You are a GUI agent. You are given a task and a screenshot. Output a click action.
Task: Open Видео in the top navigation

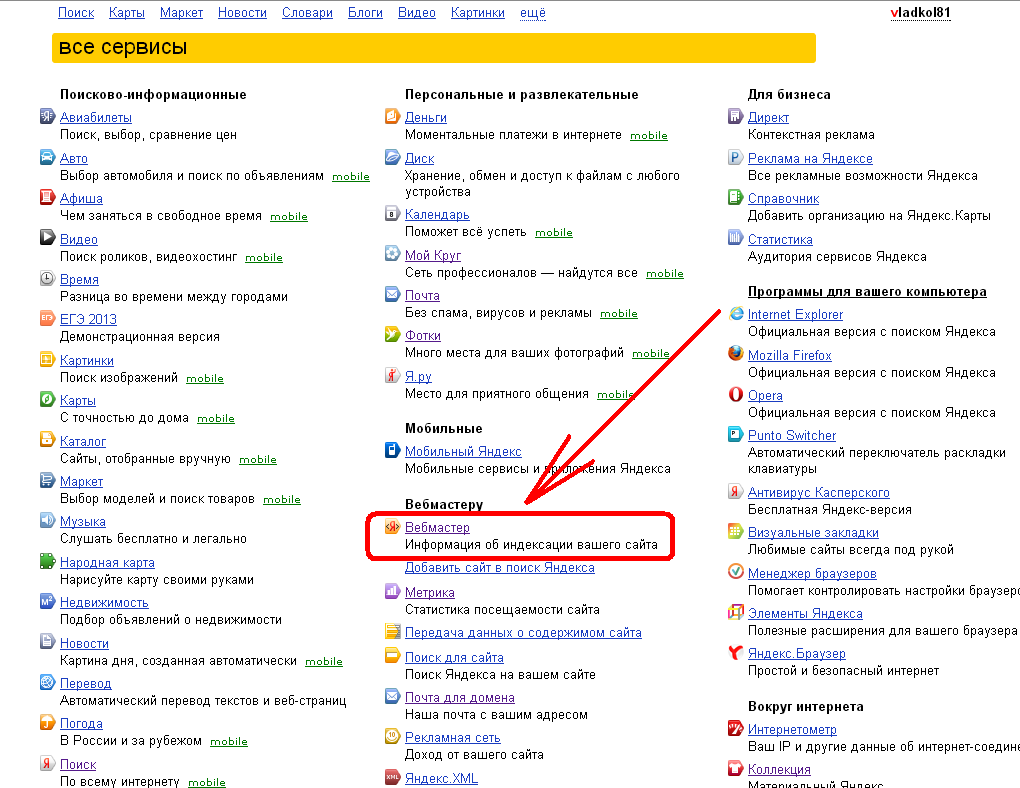pyautogui.click(x=417, y=12)
